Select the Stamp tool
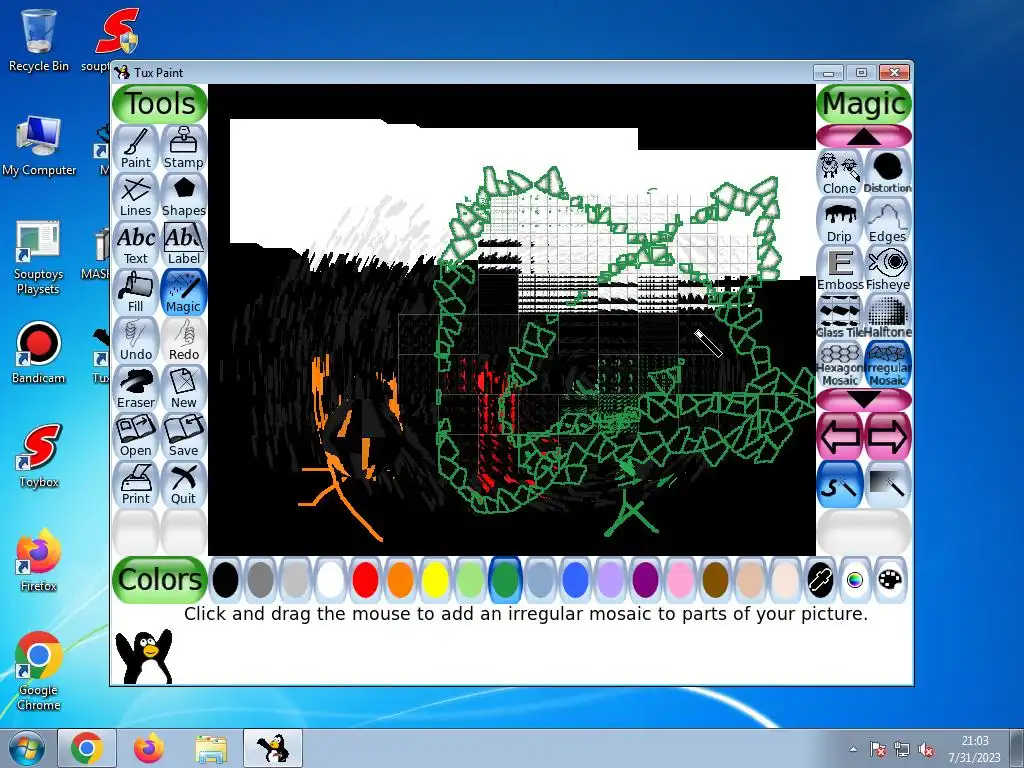The height and width of the screenshot is (768, 1024). click(184, 148)
